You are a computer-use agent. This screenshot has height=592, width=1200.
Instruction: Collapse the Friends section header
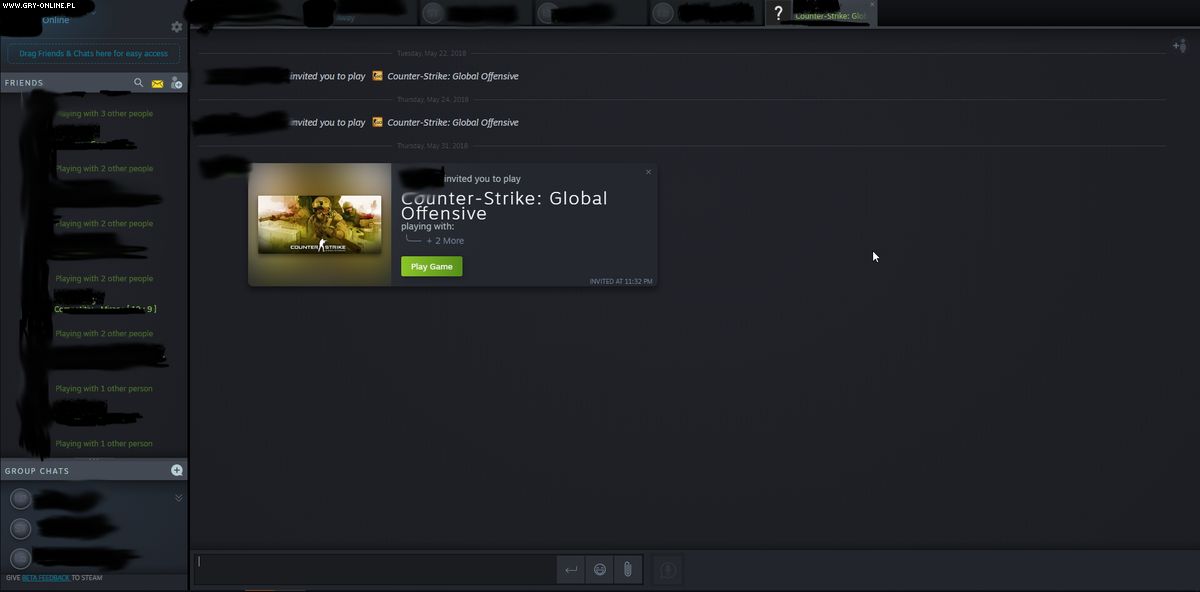[24, 83]
